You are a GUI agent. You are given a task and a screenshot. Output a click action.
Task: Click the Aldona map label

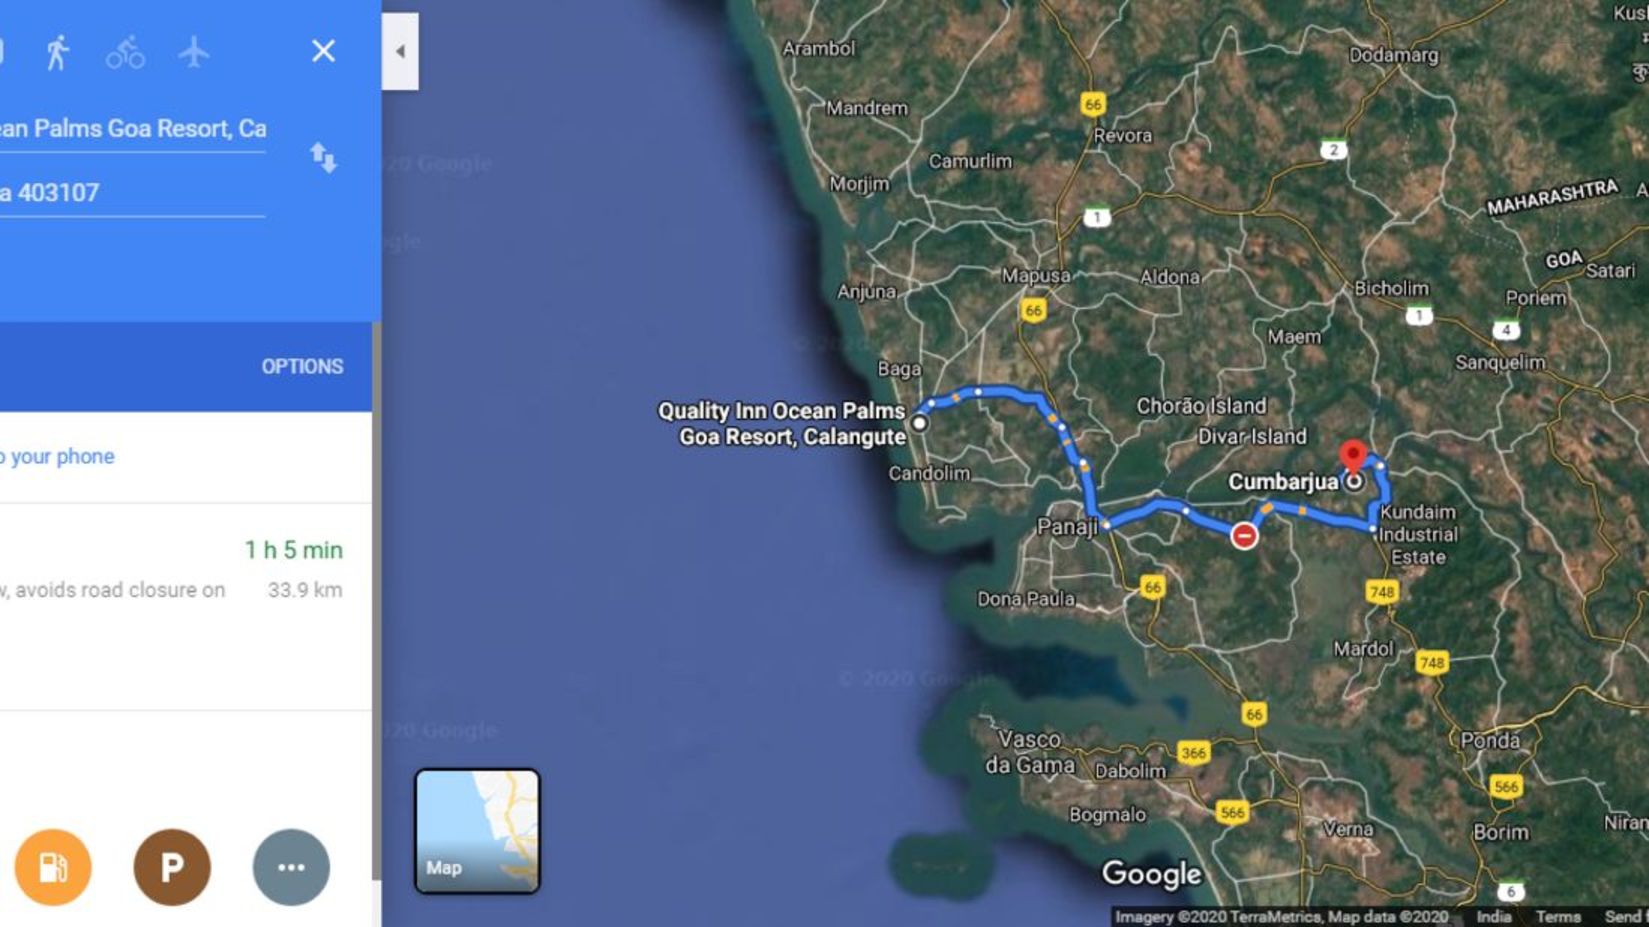click(1170, 277)
